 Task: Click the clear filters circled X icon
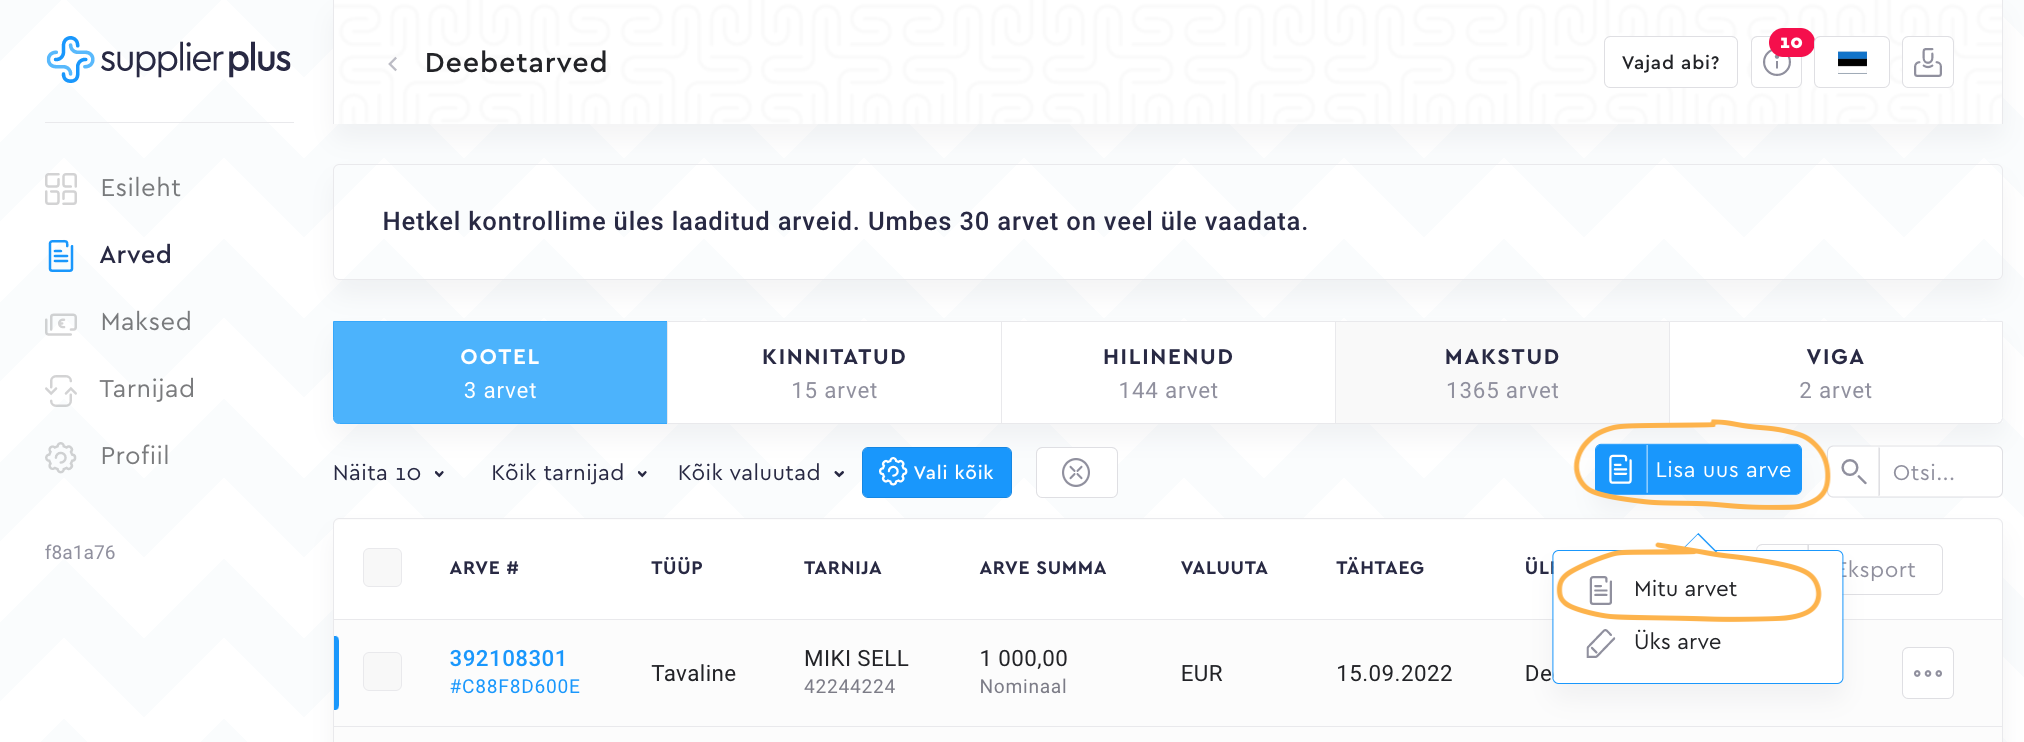click(1076, 472)
